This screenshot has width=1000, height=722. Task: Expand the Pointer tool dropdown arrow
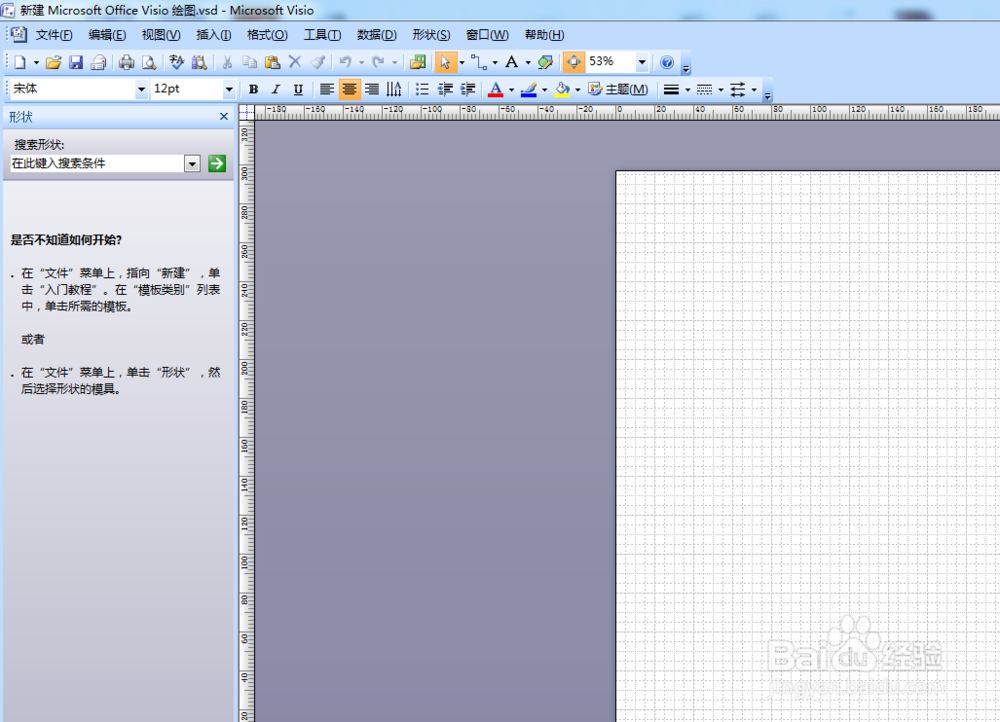coord(462,63)
